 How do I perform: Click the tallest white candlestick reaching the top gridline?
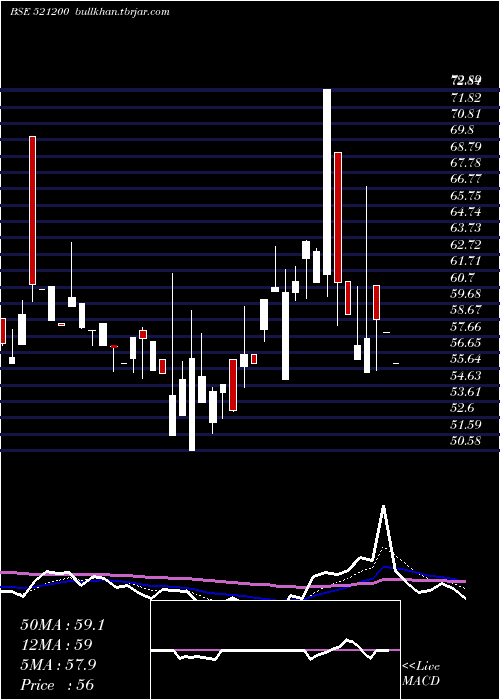(327, 182)
